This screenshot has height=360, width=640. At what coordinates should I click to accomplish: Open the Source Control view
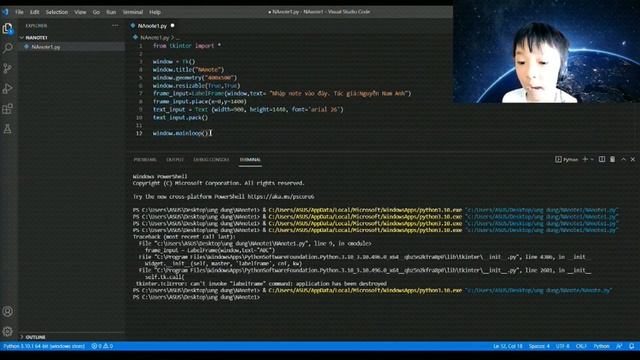tap(8, 68)
